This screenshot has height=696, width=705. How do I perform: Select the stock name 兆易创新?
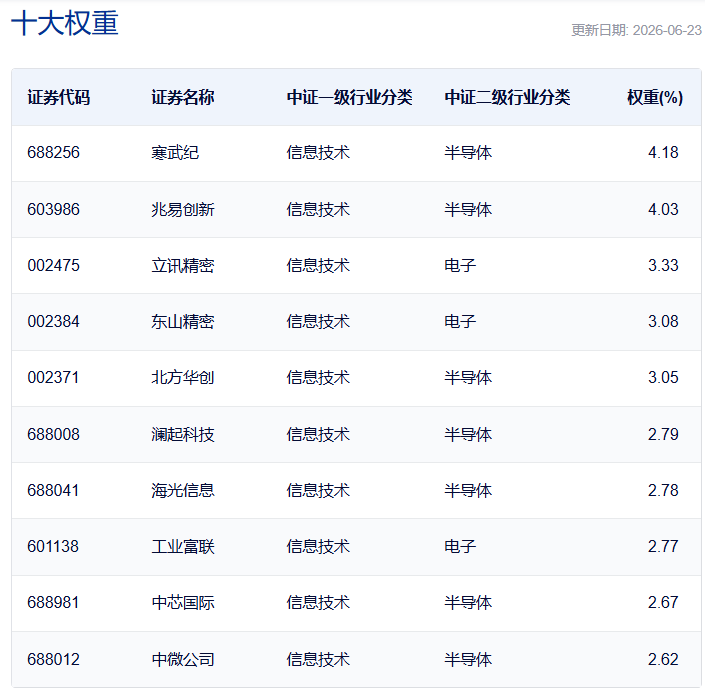tap(183, 210)
